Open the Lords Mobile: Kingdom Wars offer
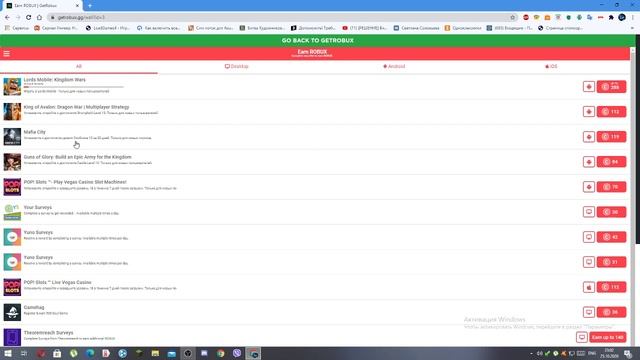Screen dimensions: 640x360 55,80
